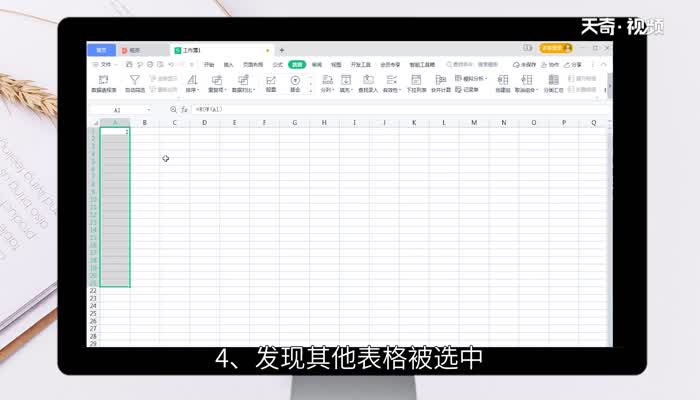Click the Text to Columns (分列) icon

(x=327, y=80)
